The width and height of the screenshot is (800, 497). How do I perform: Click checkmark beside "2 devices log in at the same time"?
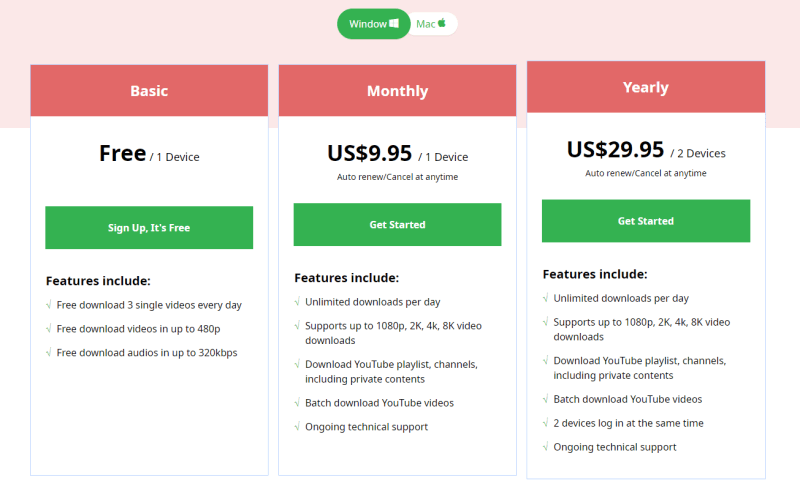pos(546,423)
